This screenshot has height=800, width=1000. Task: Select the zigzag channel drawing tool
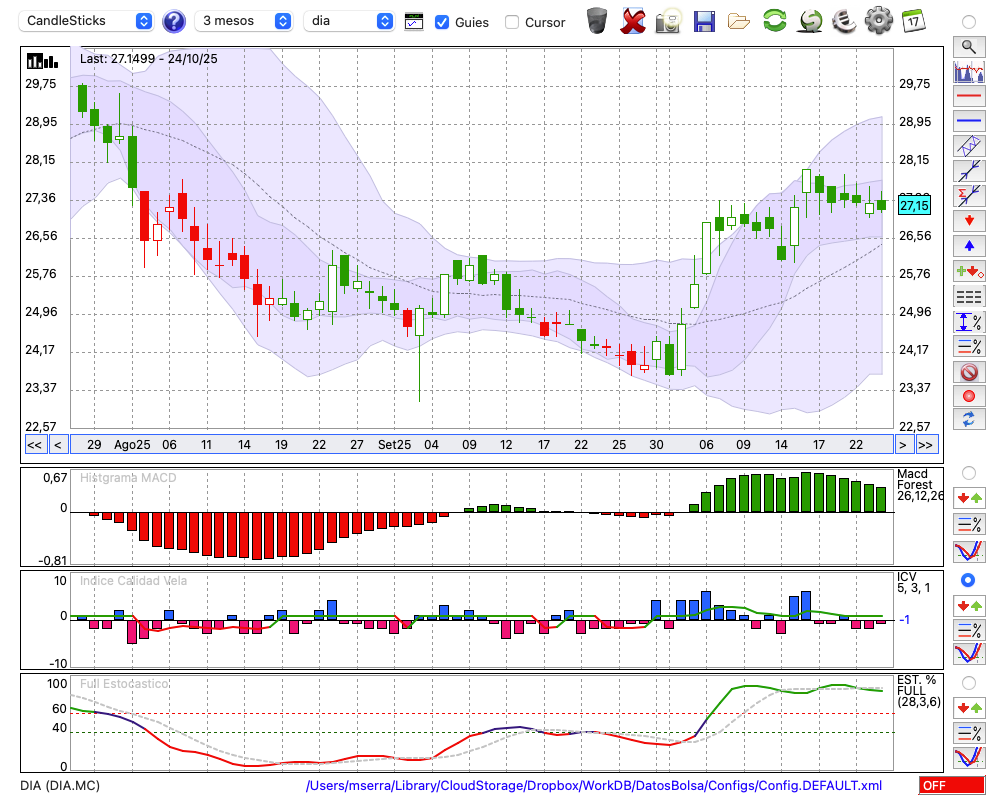click(x=969, y=146)
